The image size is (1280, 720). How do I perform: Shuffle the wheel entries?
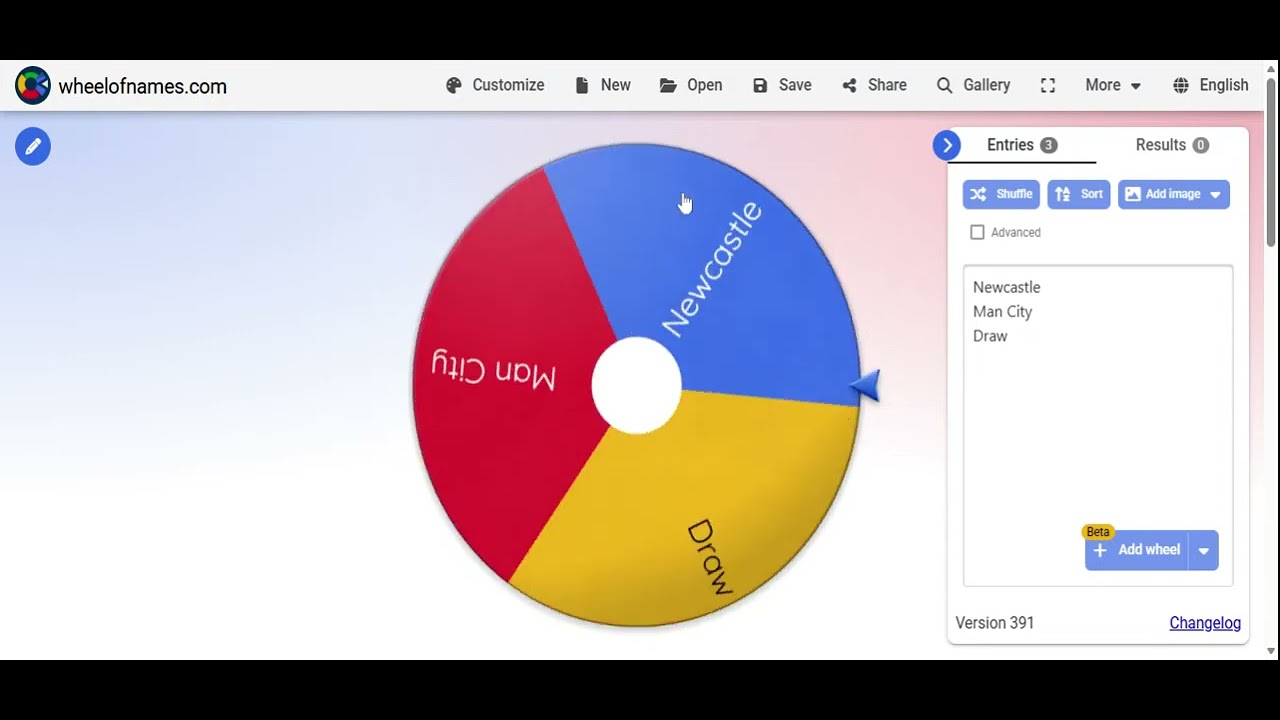click(x=1001, y=194)
